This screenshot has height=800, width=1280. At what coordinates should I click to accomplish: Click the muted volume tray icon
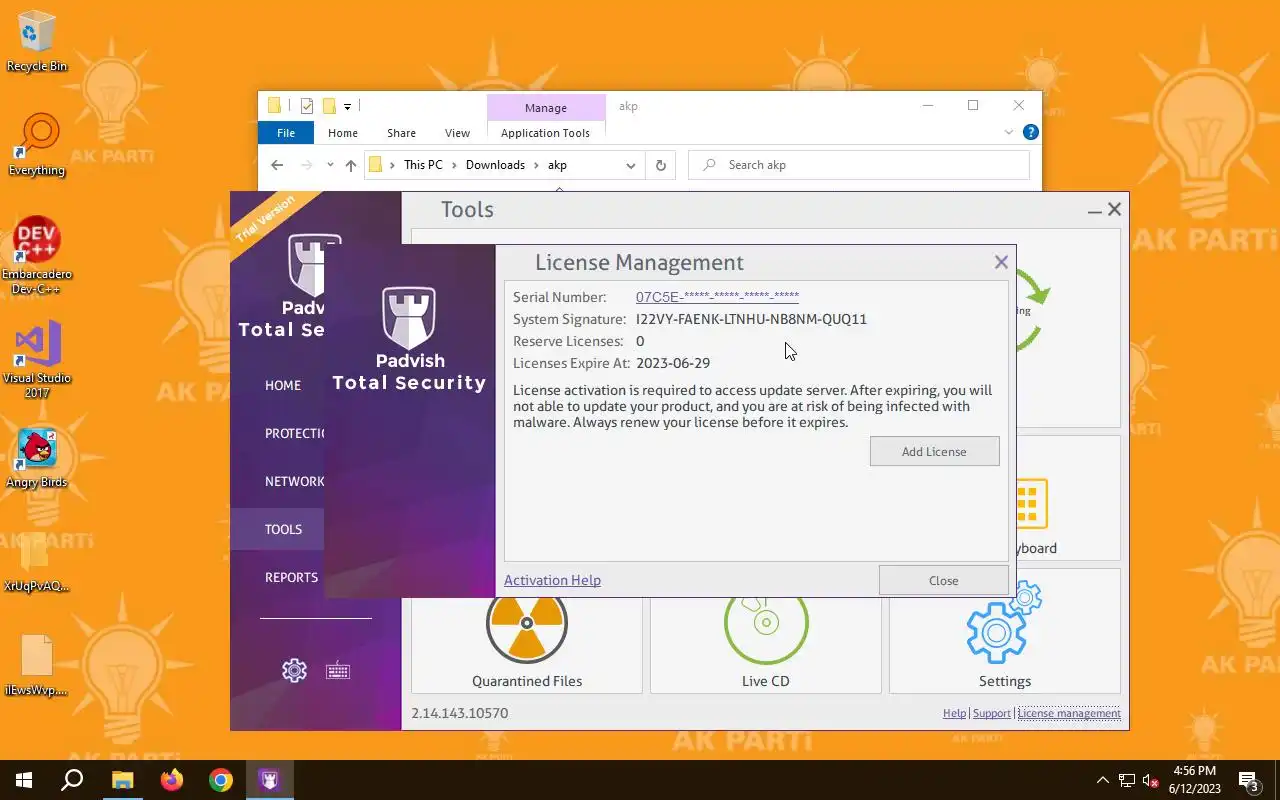point(1151,780)
